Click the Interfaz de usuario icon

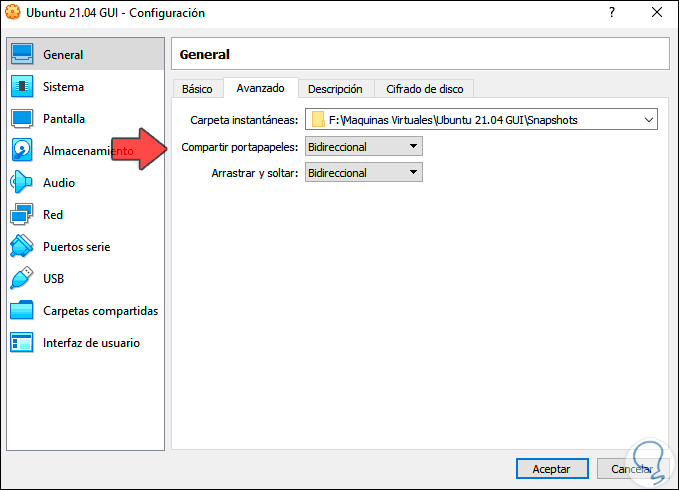tap(22, 342)
